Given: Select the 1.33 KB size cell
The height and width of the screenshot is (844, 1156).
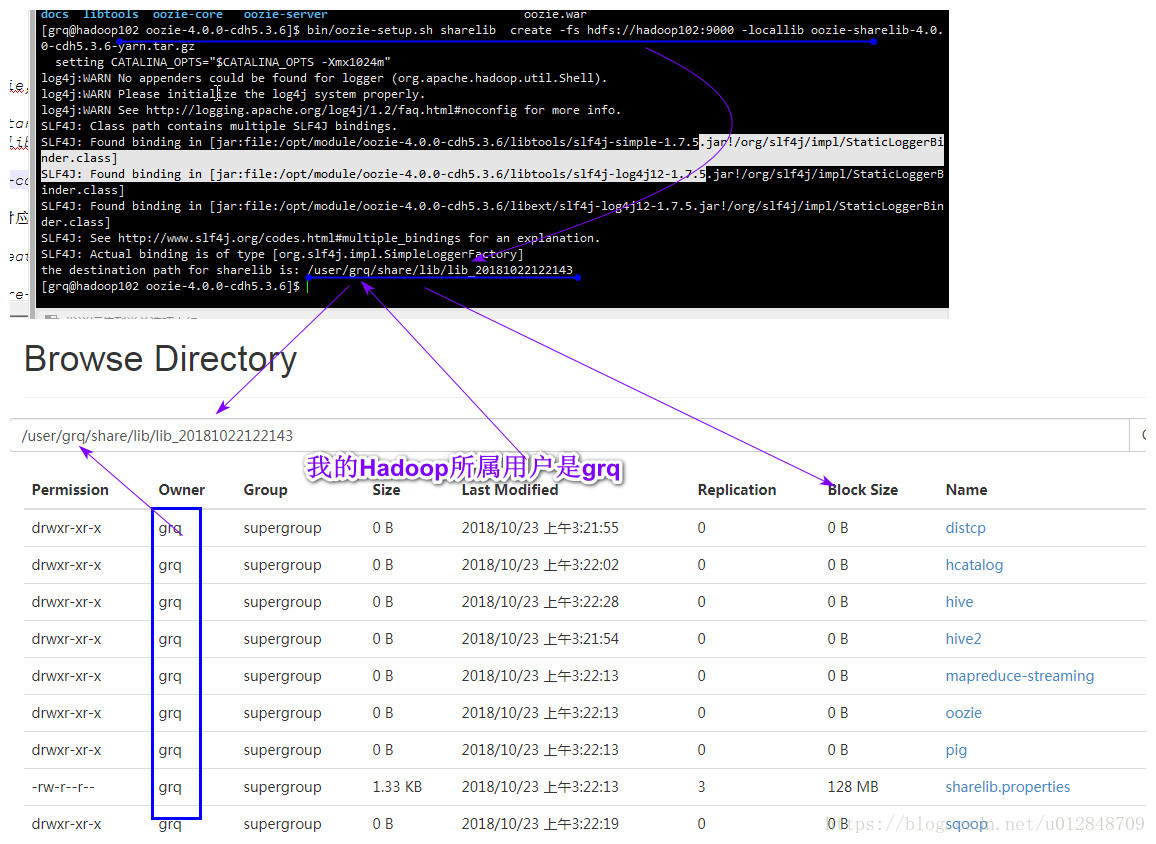Looking at the screenshot, I should [x=397, y=787].
